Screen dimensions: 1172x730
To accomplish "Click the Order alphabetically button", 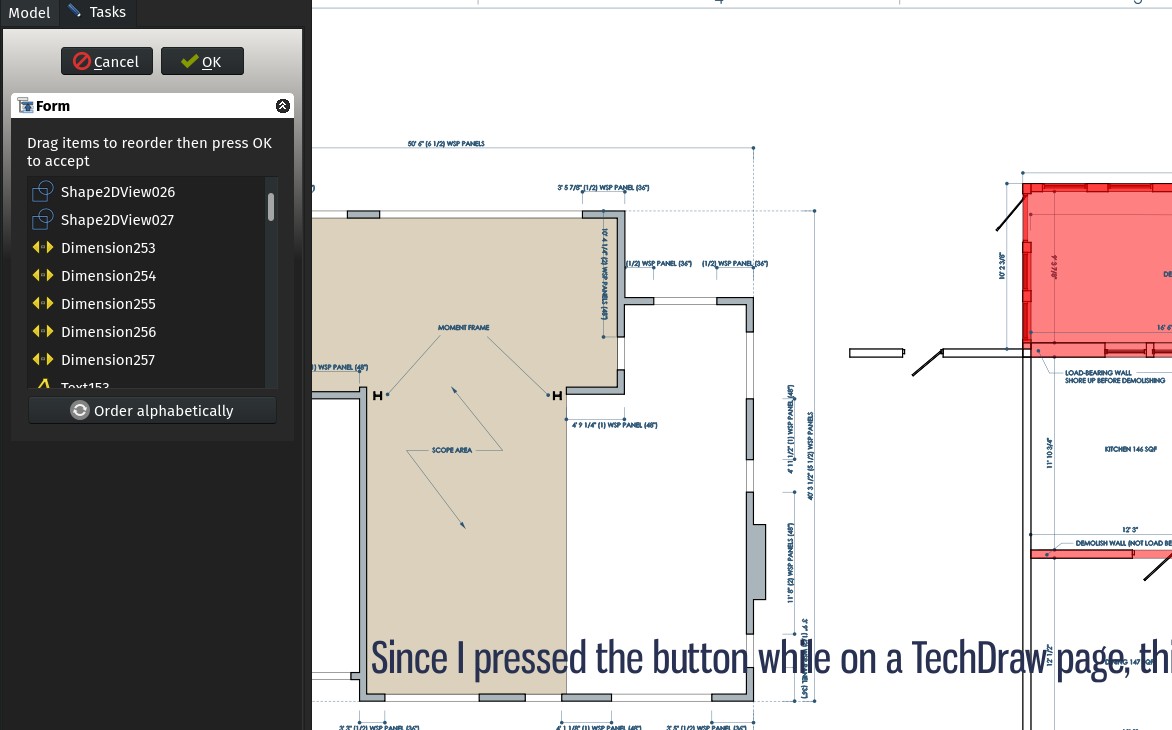I will [152, 410].
